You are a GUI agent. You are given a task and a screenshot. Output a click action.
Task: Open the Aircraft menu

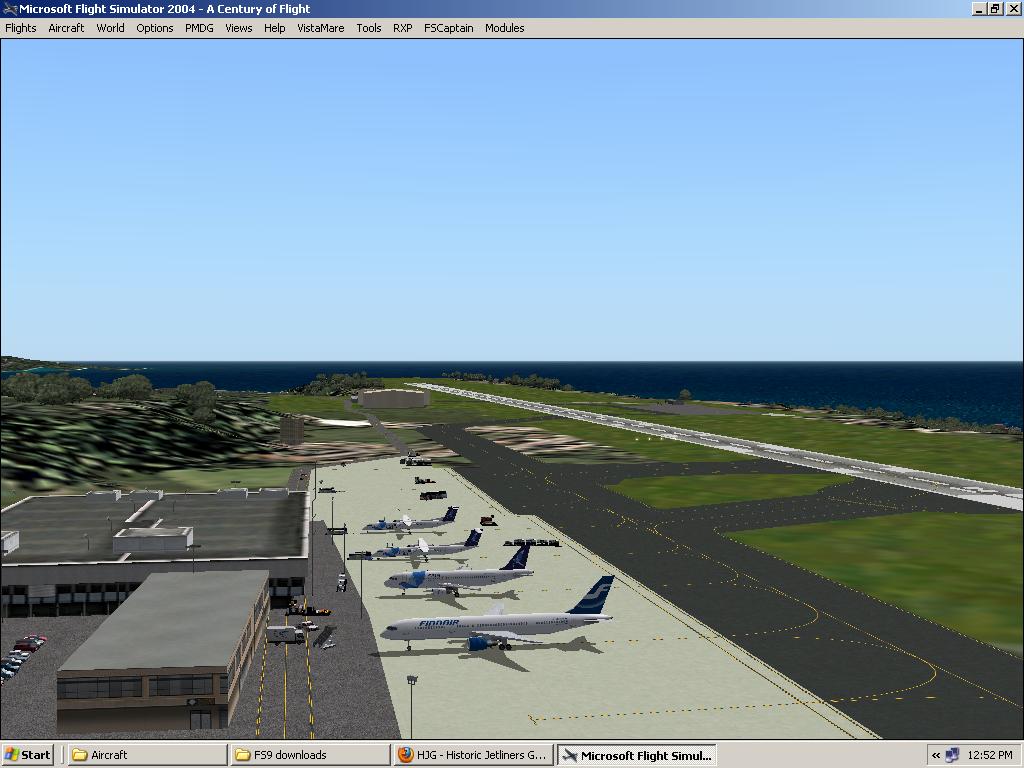coord(66,28)
